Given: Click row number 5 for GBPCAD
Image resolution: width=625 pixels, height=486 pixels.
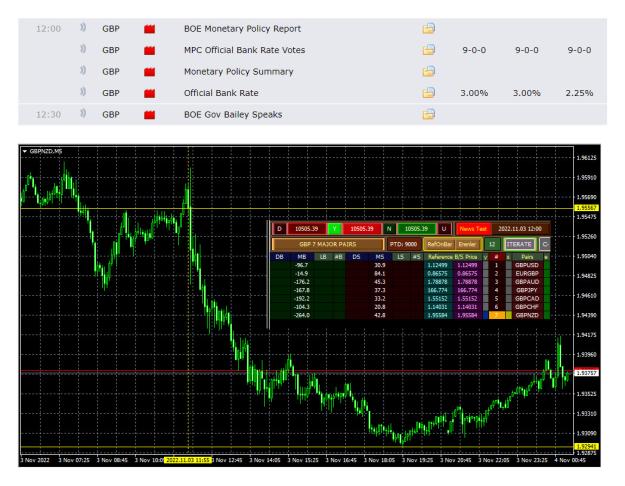Looking at the screenshot, I should click(496, 299).
